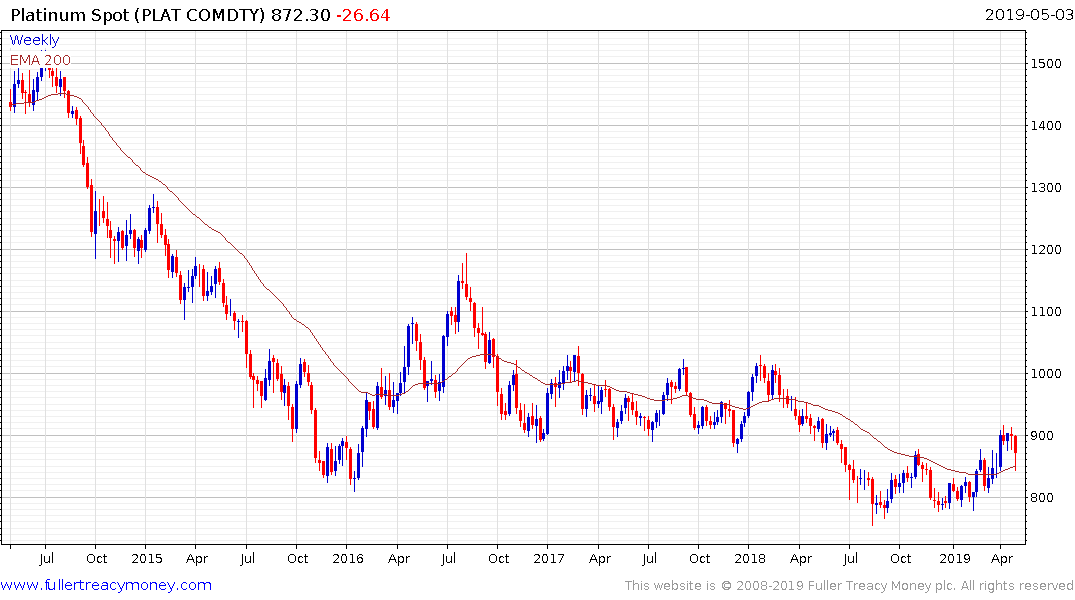Select the last price value 872.30
Image resolution: width=1075 pixels, height=600 pixels.
(300, 15)
